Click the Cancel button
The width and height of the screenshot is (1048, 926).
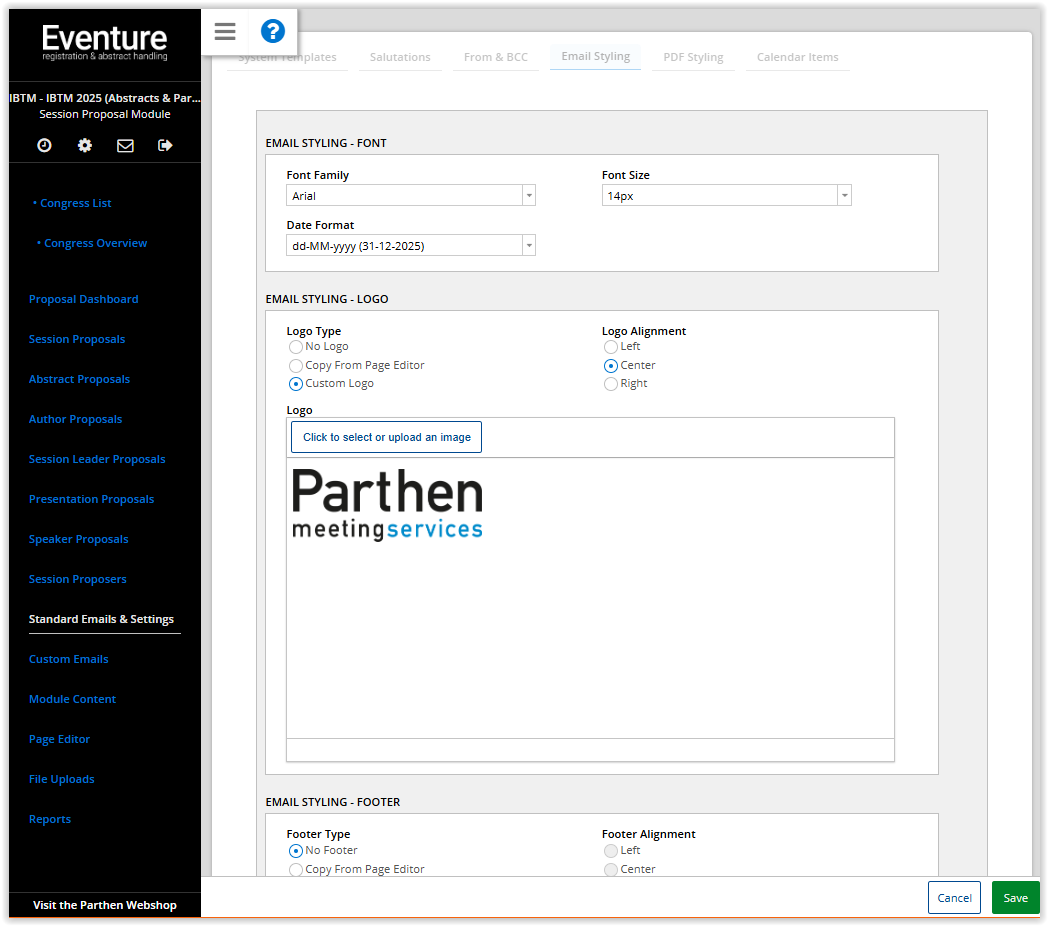954,898
